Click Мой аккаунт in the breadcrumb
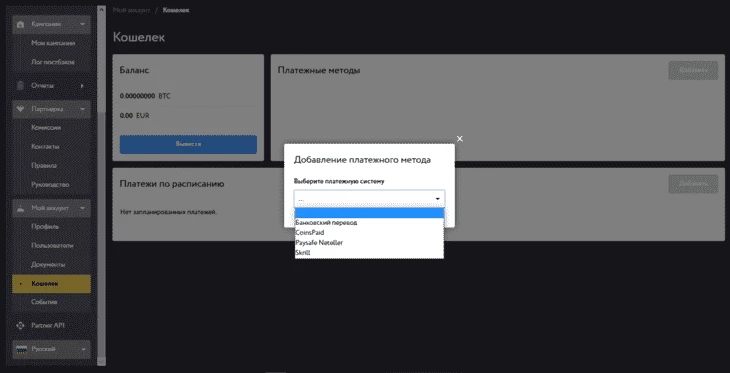This screenshot has height=373, width=730. coord(131,10)
